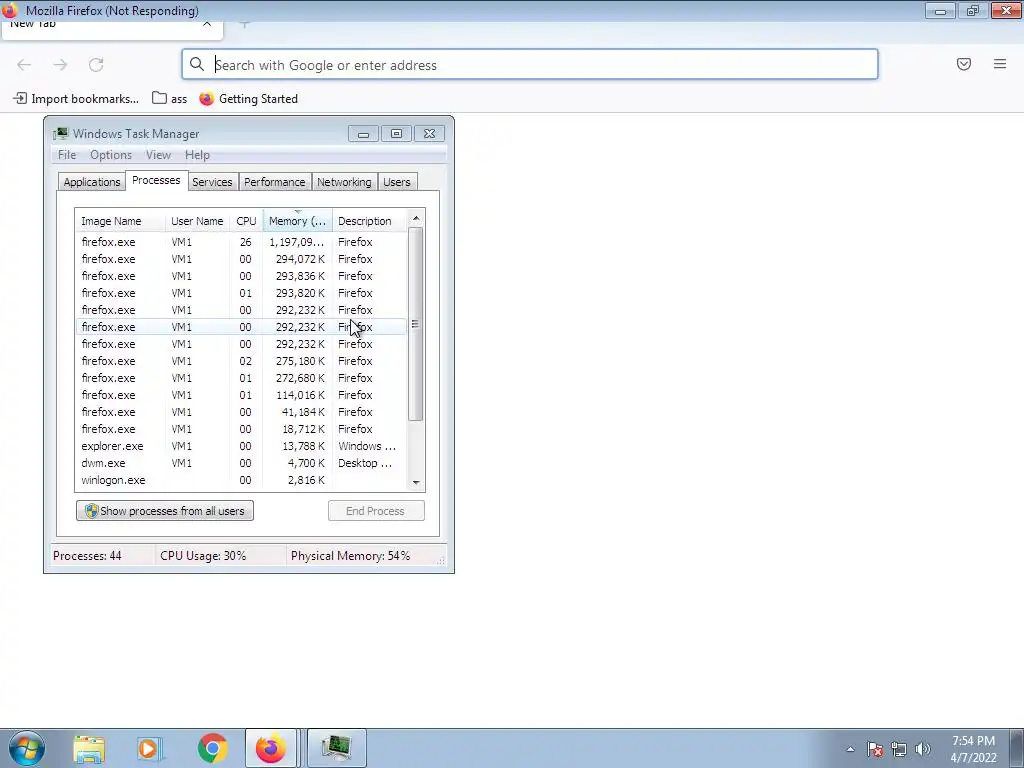This screenshot has height=768, width=1024.
Task: Sort by the Memory column header
Action: (297, 221)
